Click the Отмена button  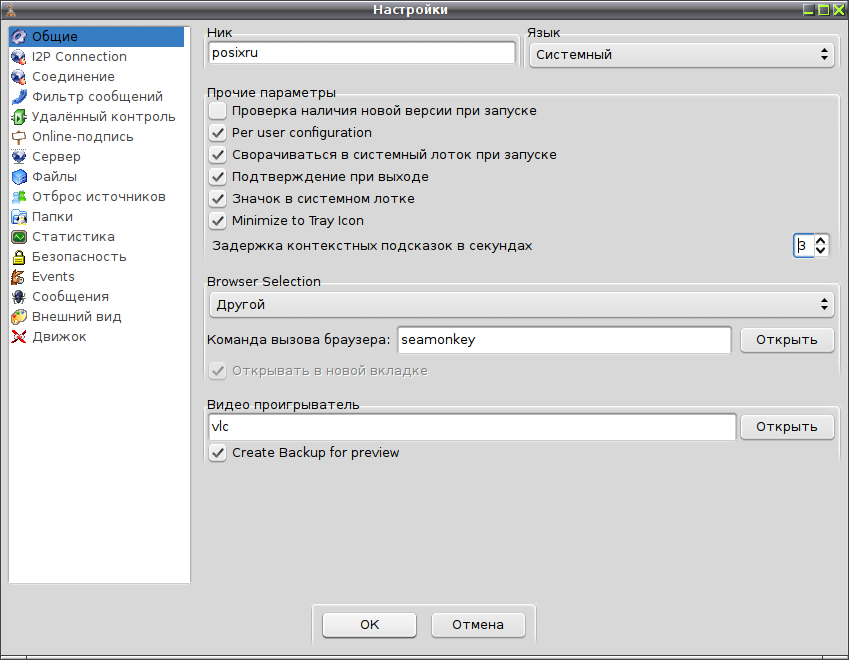[478, 625]
